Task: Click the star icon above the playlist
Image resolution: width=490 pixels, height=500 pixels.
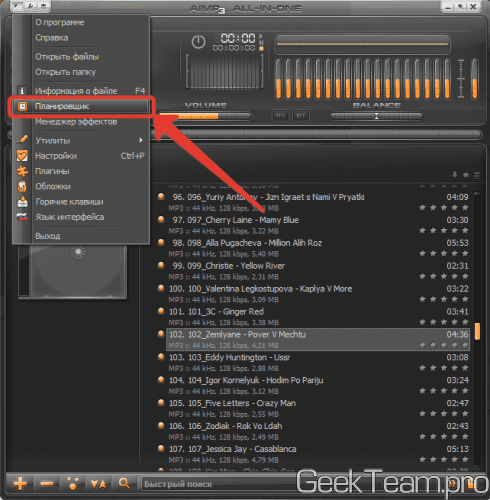Action: (466, 175)
